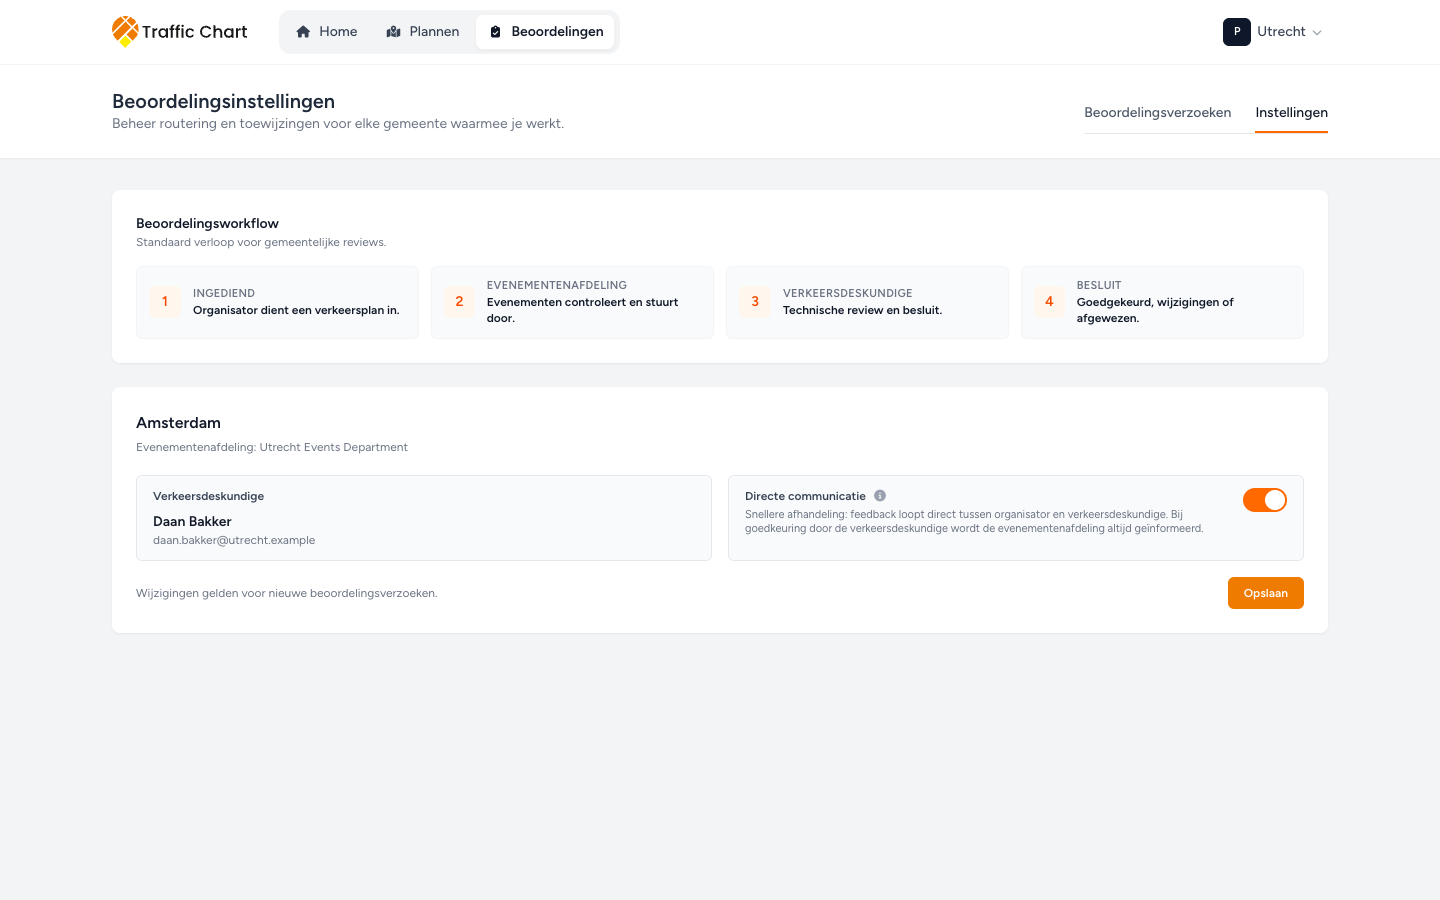Viewport: 1440px width, 900px height.
Task: Click step number 1 Ingediend badge
Action: pos(165,302)
